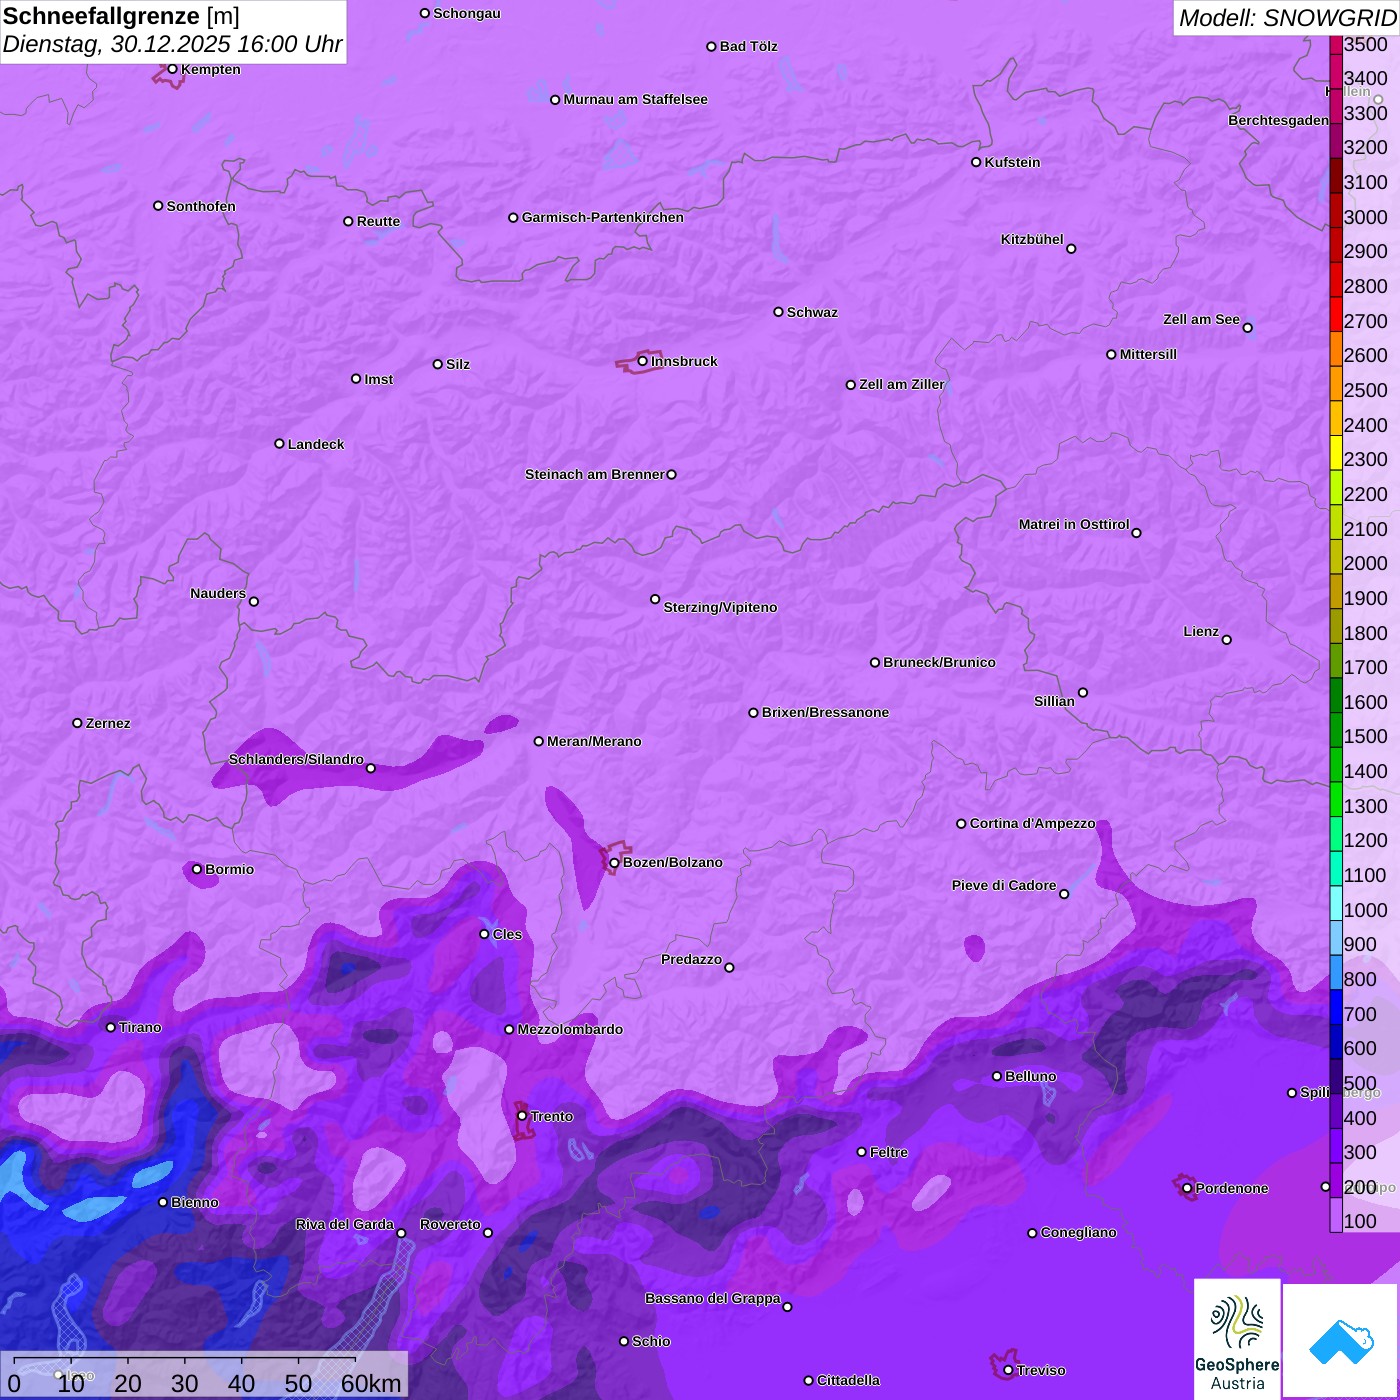
Task: Select the "Brixen/Bressanone" label
Action: coord(825,712)
